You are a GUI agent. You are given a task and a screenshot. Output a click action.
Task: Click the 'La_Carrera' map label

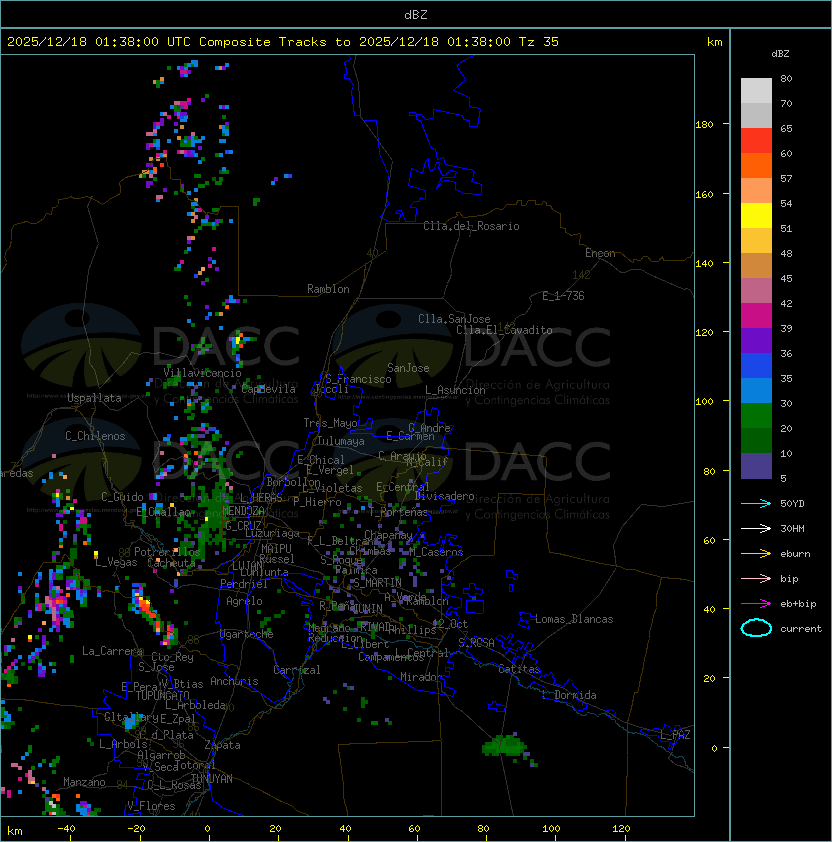[x=113, y=651]
